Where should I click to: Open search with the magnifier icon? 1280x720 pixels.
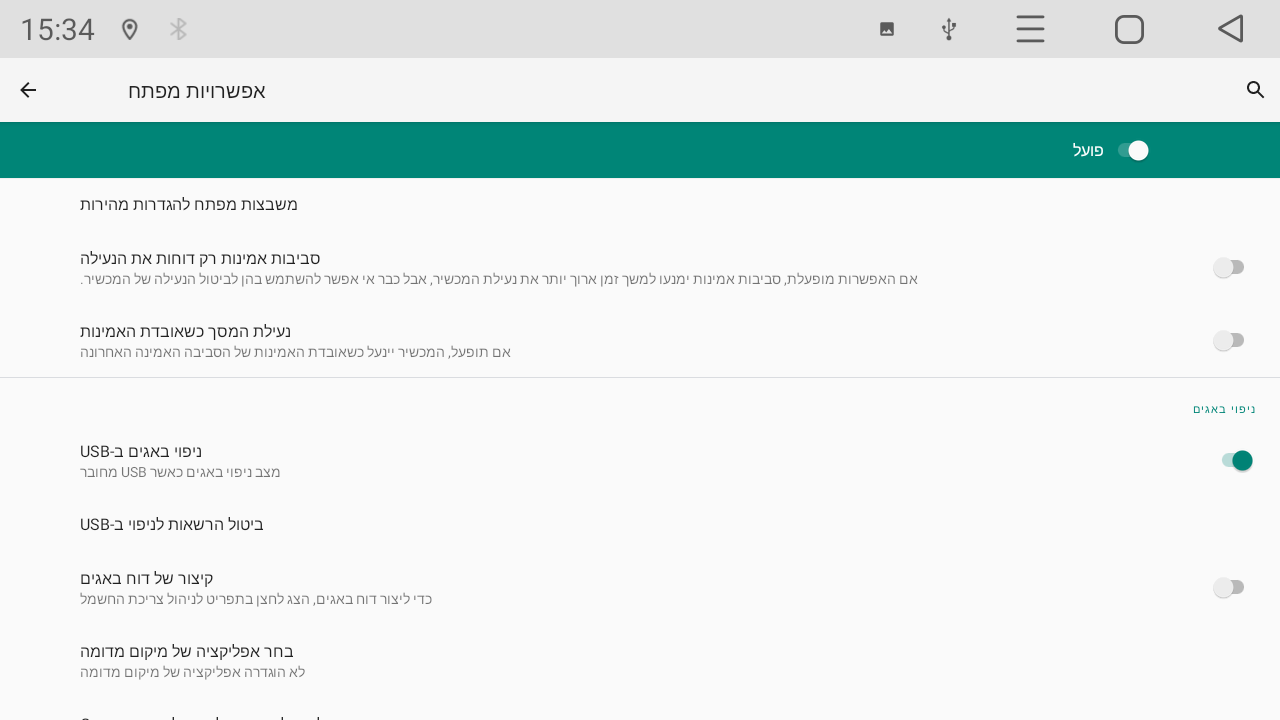click(x=1256, y=90)
